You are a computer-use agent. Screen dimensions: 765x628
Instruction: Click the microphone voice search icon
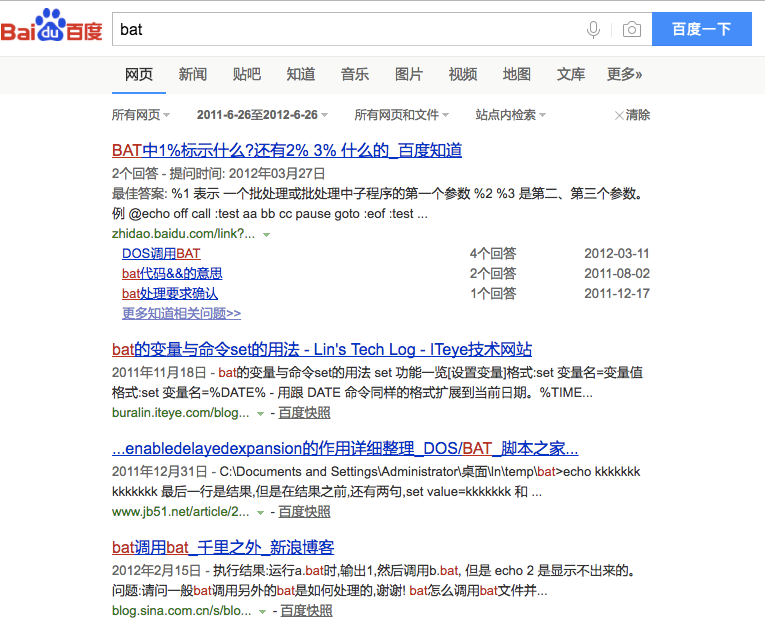point(593,30)
